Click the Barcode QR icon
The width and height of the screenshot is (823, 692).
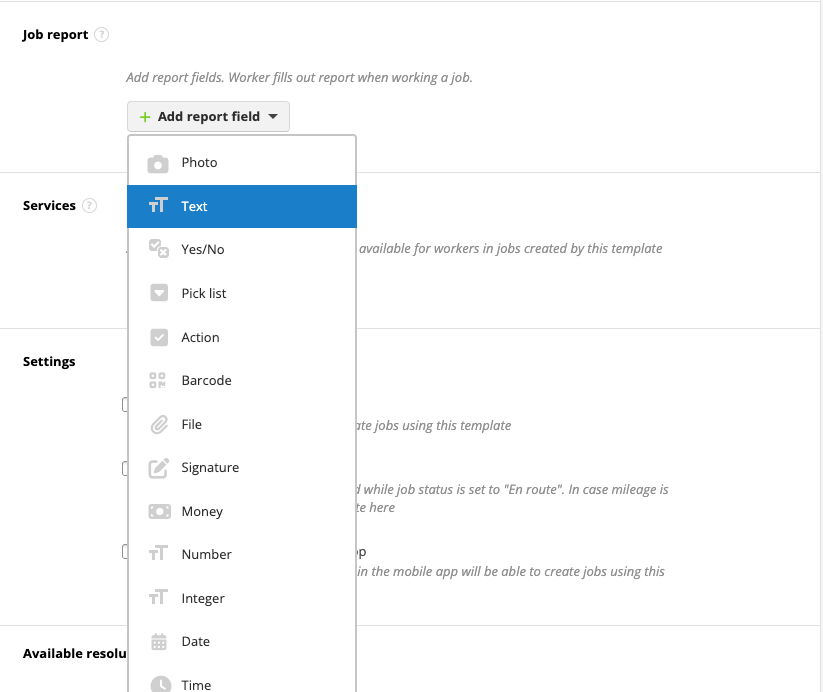pyautogui.click(x=157, y=380)
